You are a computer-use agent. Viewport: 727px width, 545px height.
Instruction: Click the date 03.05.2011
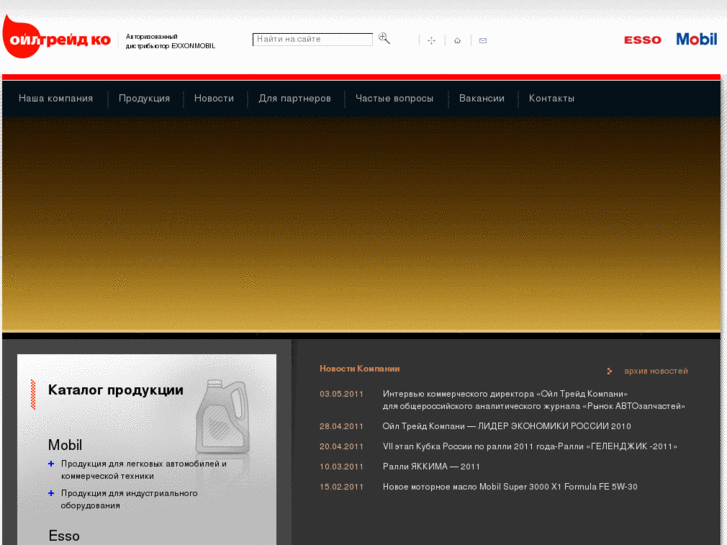point(341,394)
